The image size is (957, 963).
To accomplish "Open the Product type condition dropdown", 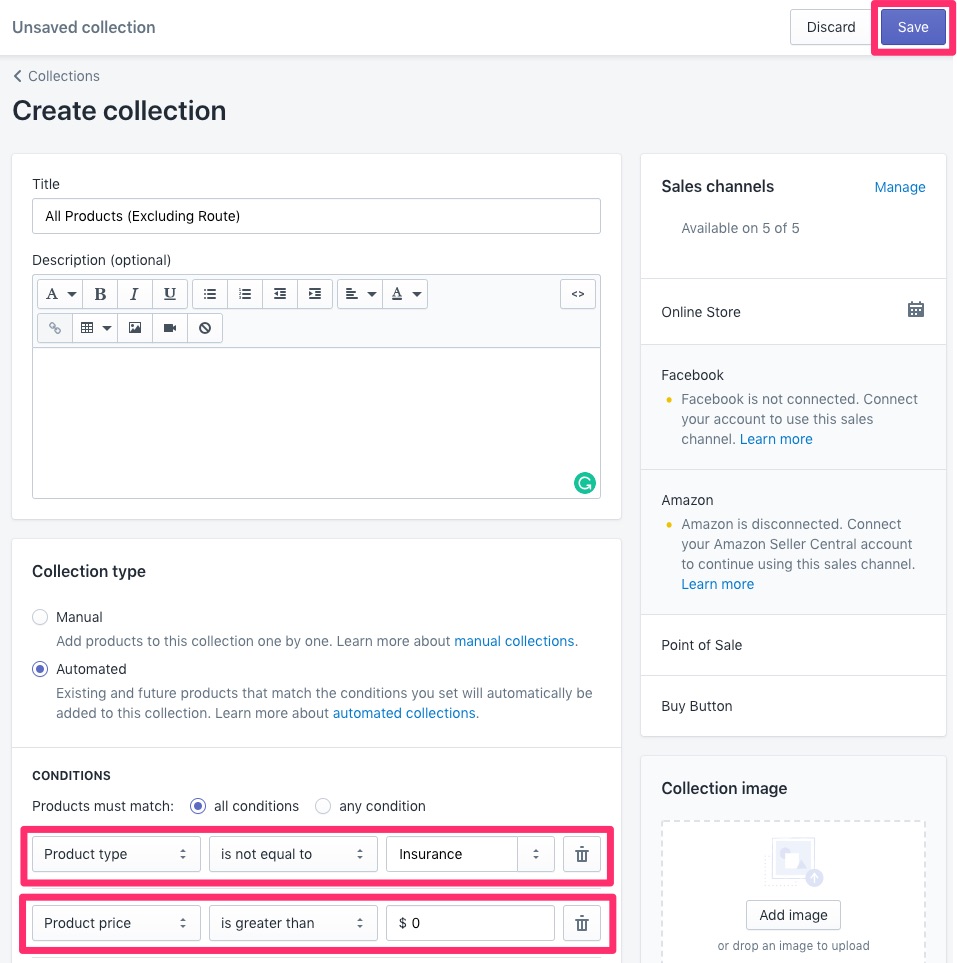I will [116, 854].
